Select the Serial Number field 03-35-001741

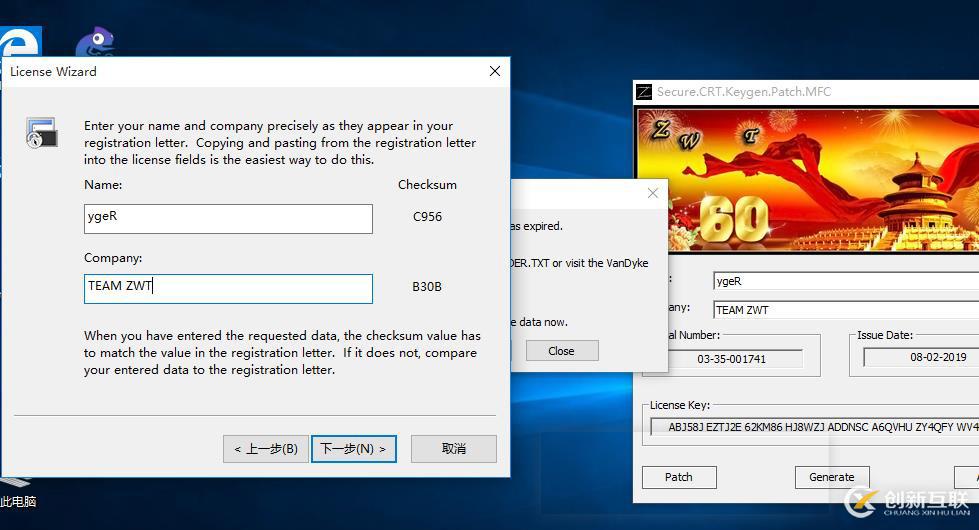(731, 358)
